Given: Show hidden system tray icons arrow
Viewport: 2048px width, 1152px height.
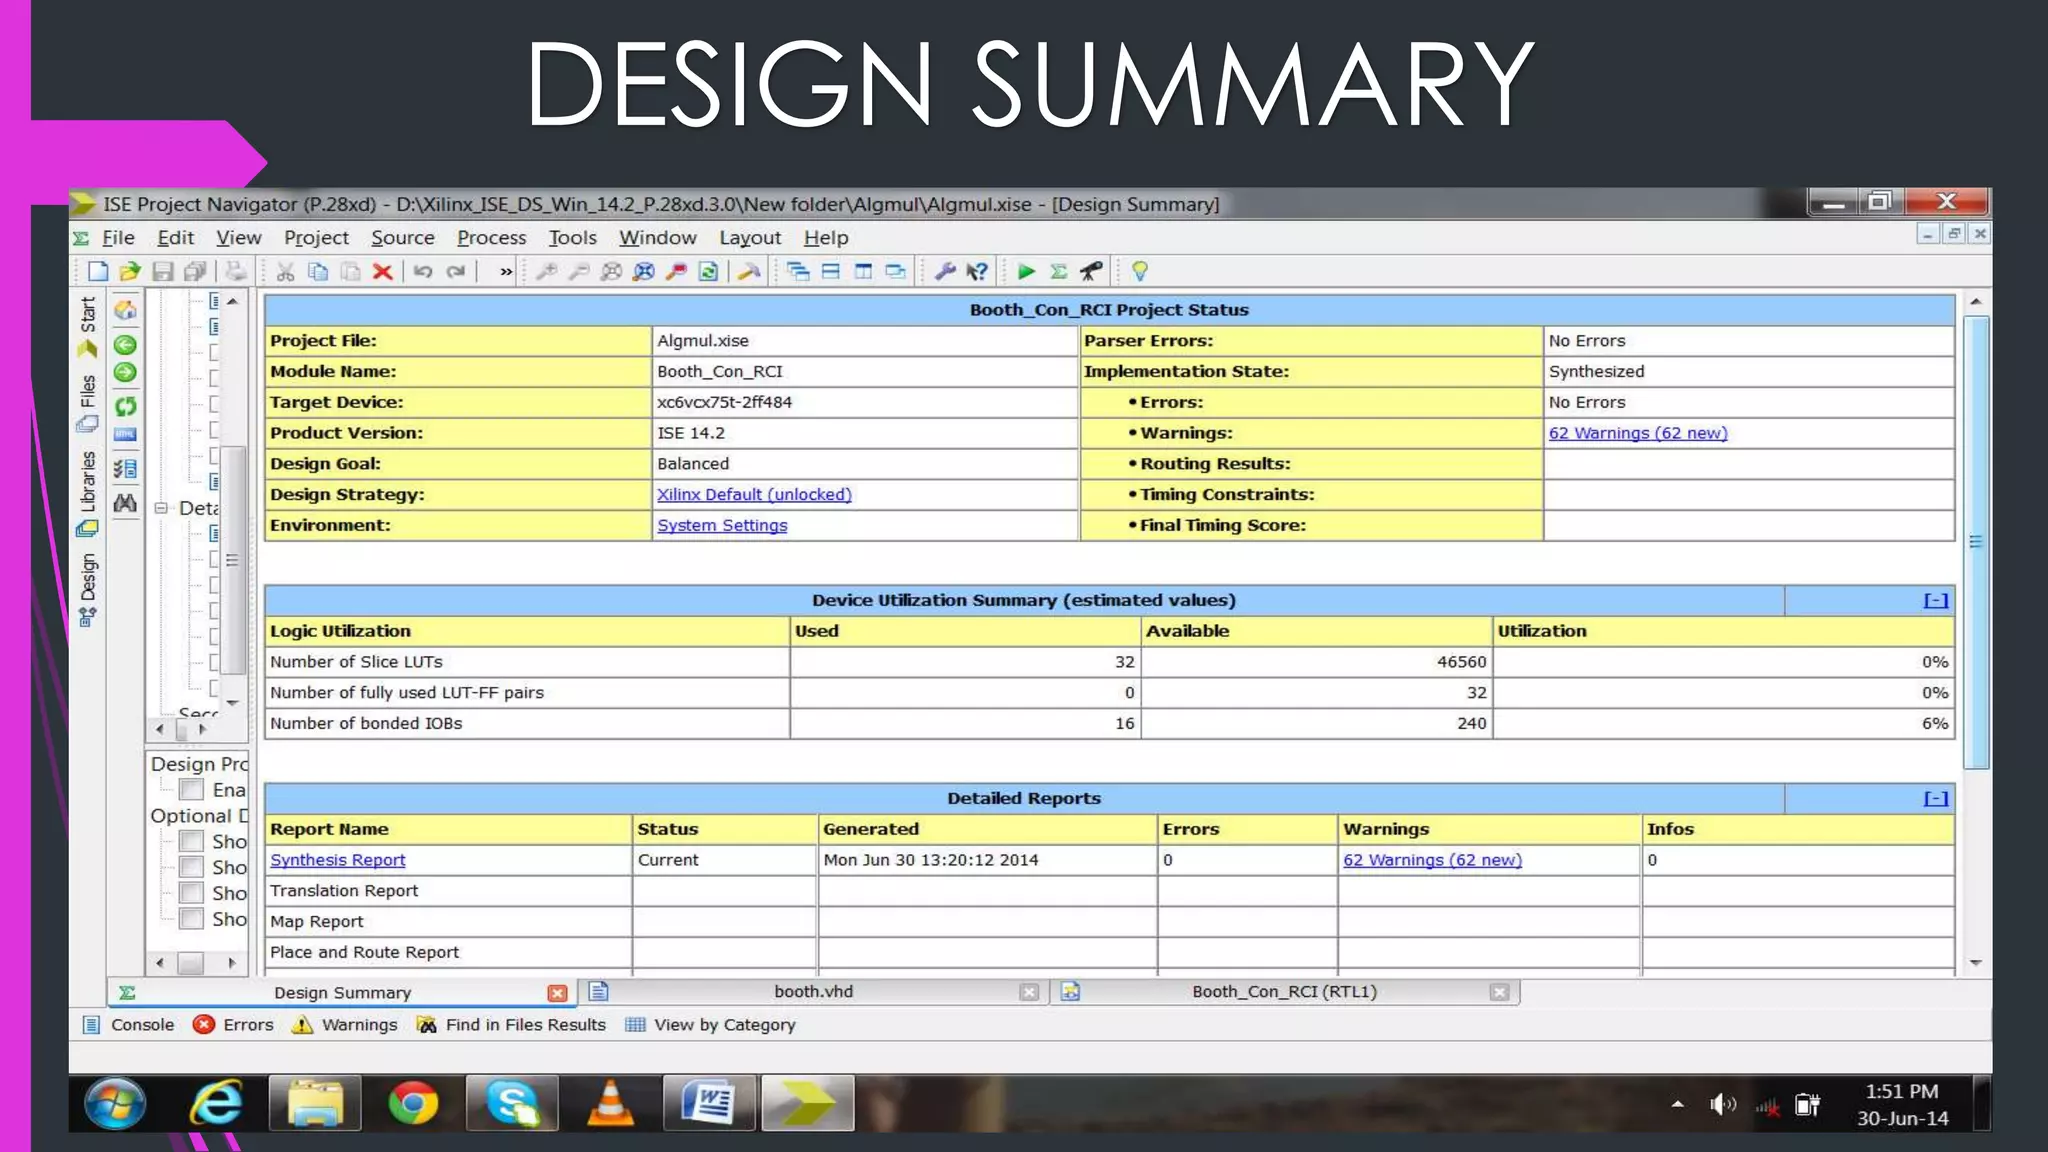Looking at the screenshot, I should pyautogui.click(x=1678, y=1104).
